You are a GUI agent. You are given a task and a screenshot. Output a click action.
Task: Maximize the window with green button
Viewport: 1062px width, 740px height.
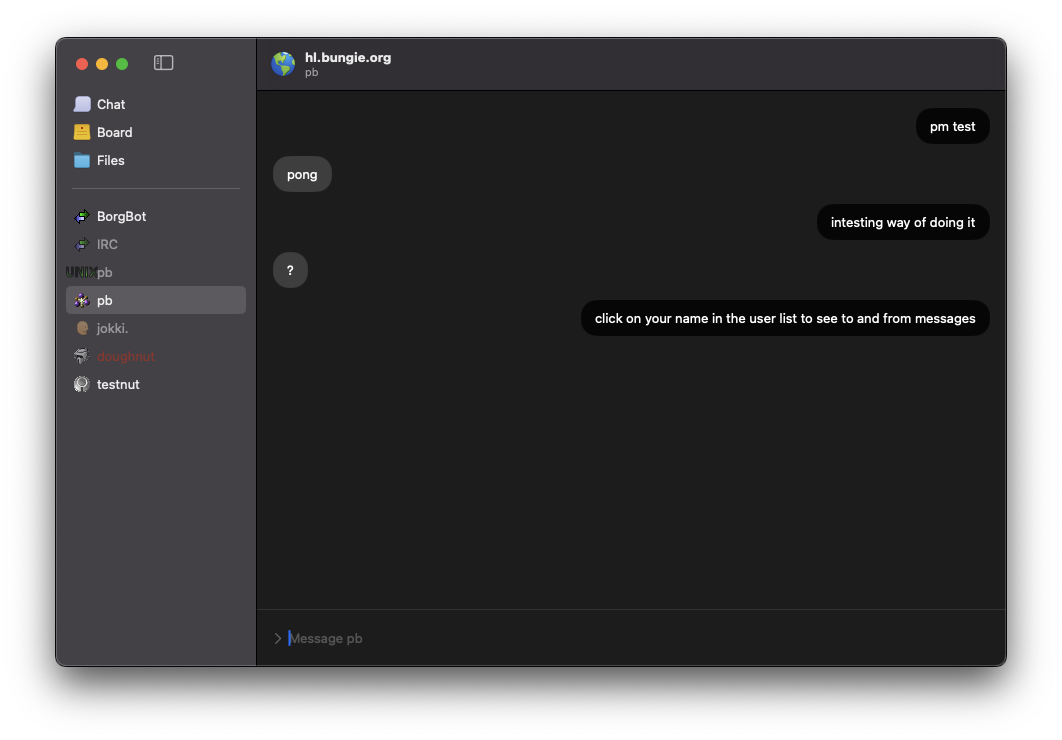(x=122, y=64)
